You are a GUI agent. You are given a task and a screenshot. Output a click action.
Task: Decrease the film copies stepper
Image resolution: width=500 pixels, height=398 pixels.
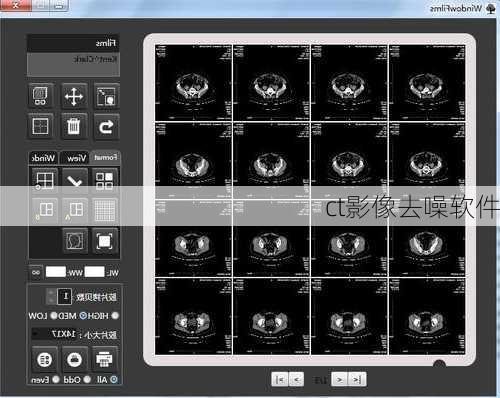click(51, 300)
